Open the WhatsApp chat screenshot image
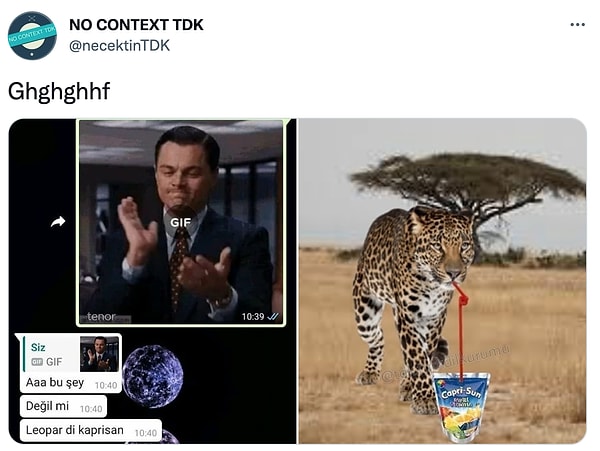 point(152,281)
